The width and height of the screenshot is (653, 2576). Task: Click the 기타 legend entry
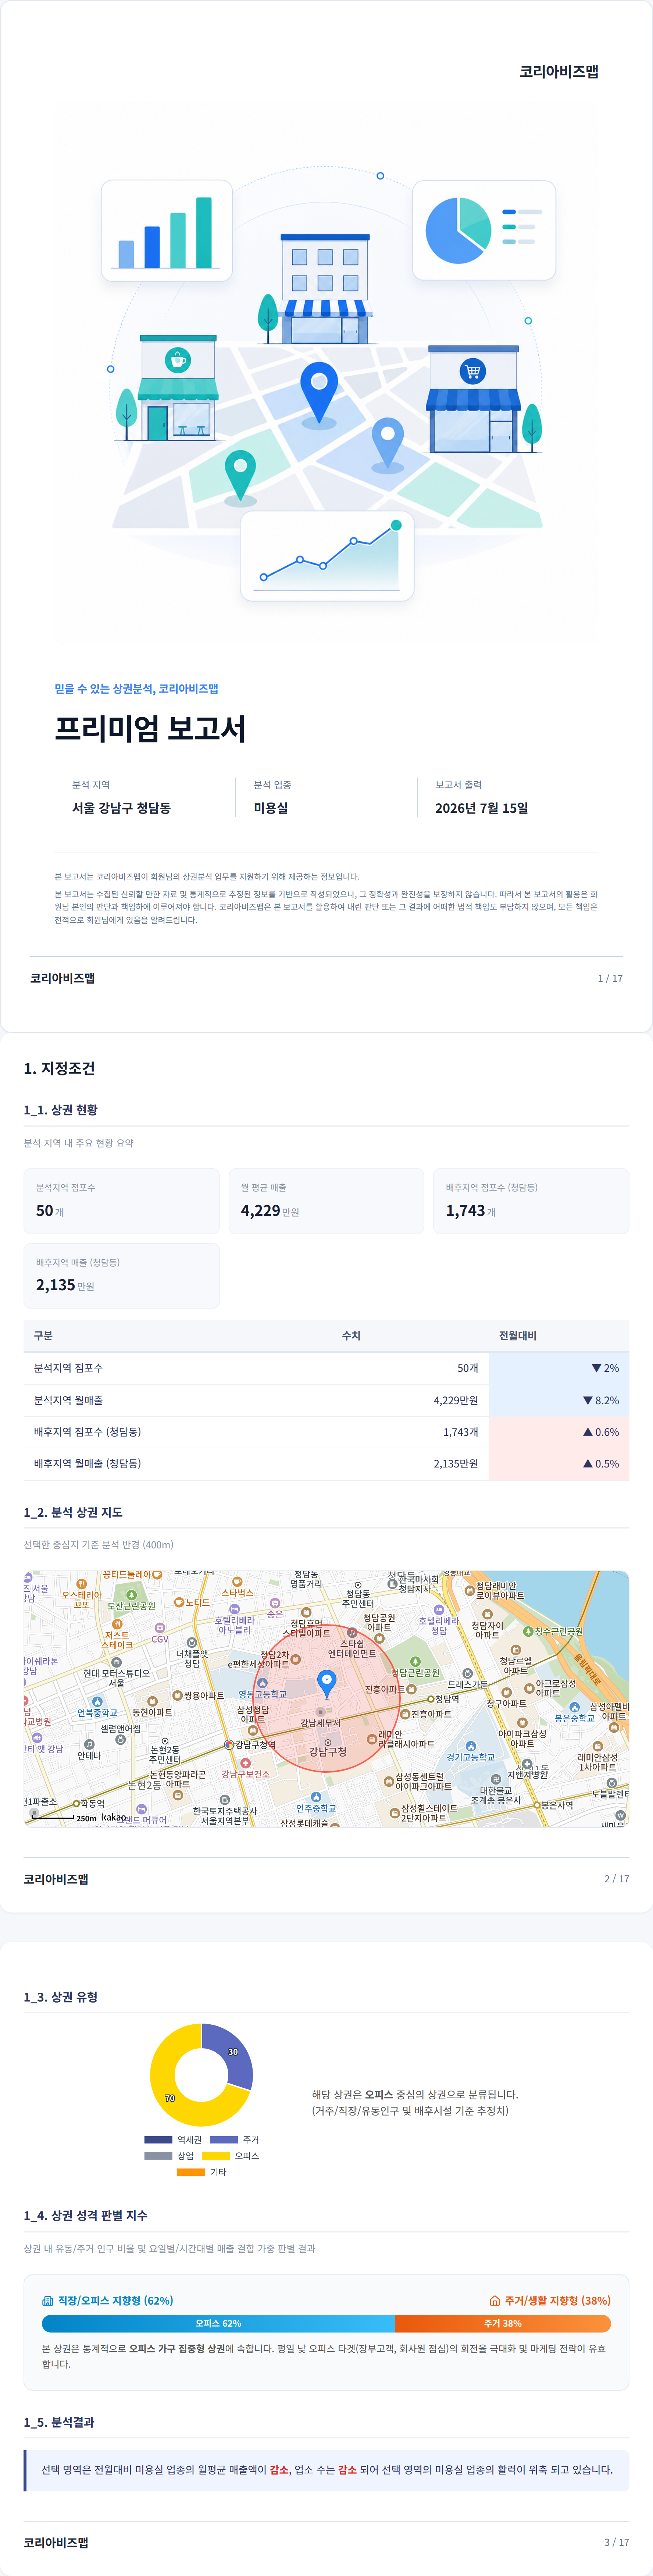201,2172
